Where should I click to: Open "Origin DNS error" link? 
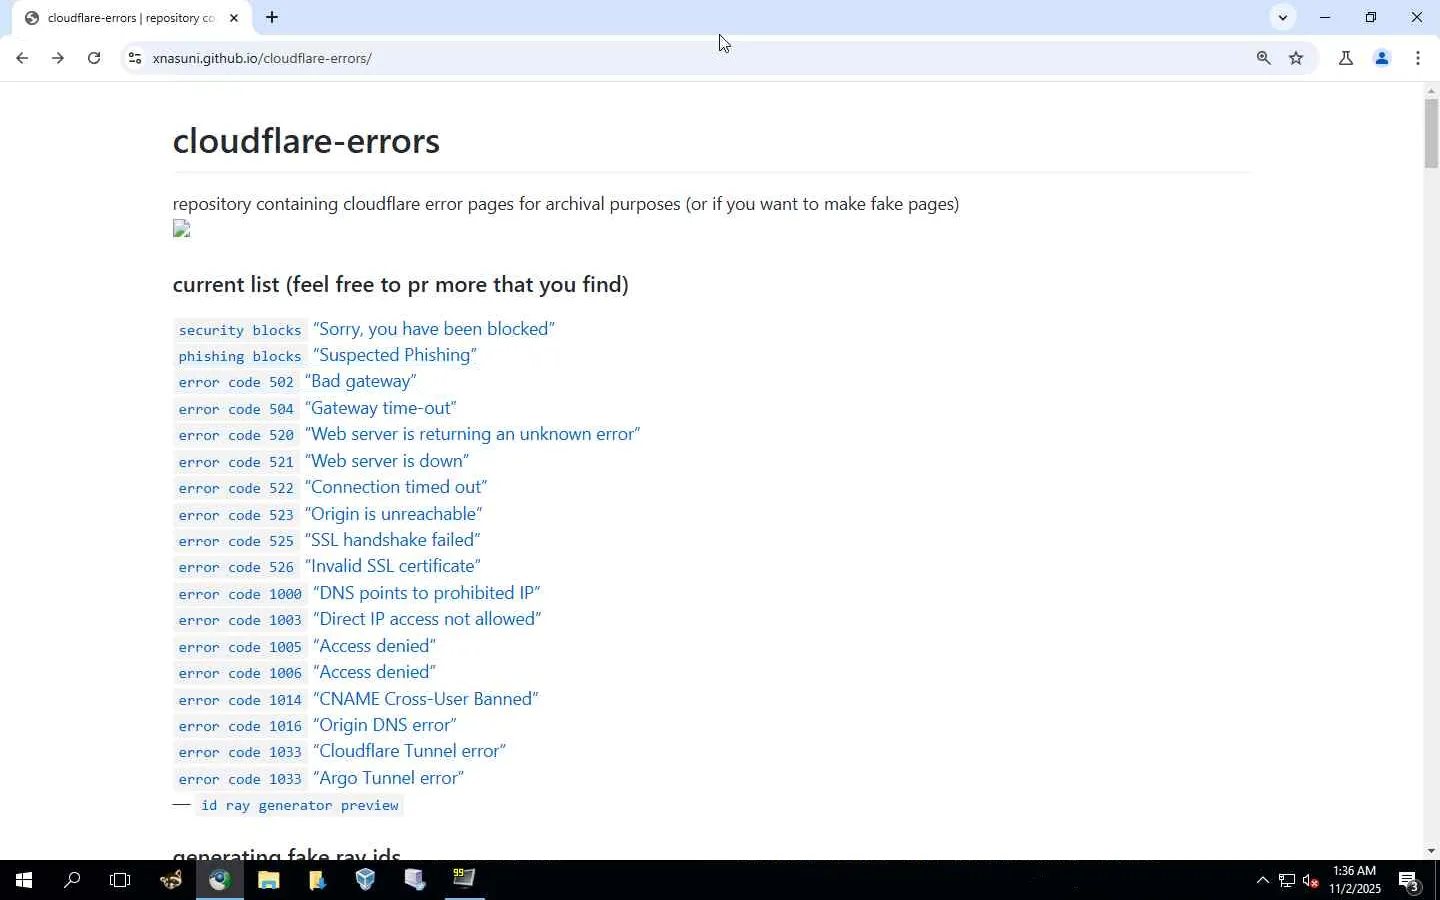[x=385, y=725]
